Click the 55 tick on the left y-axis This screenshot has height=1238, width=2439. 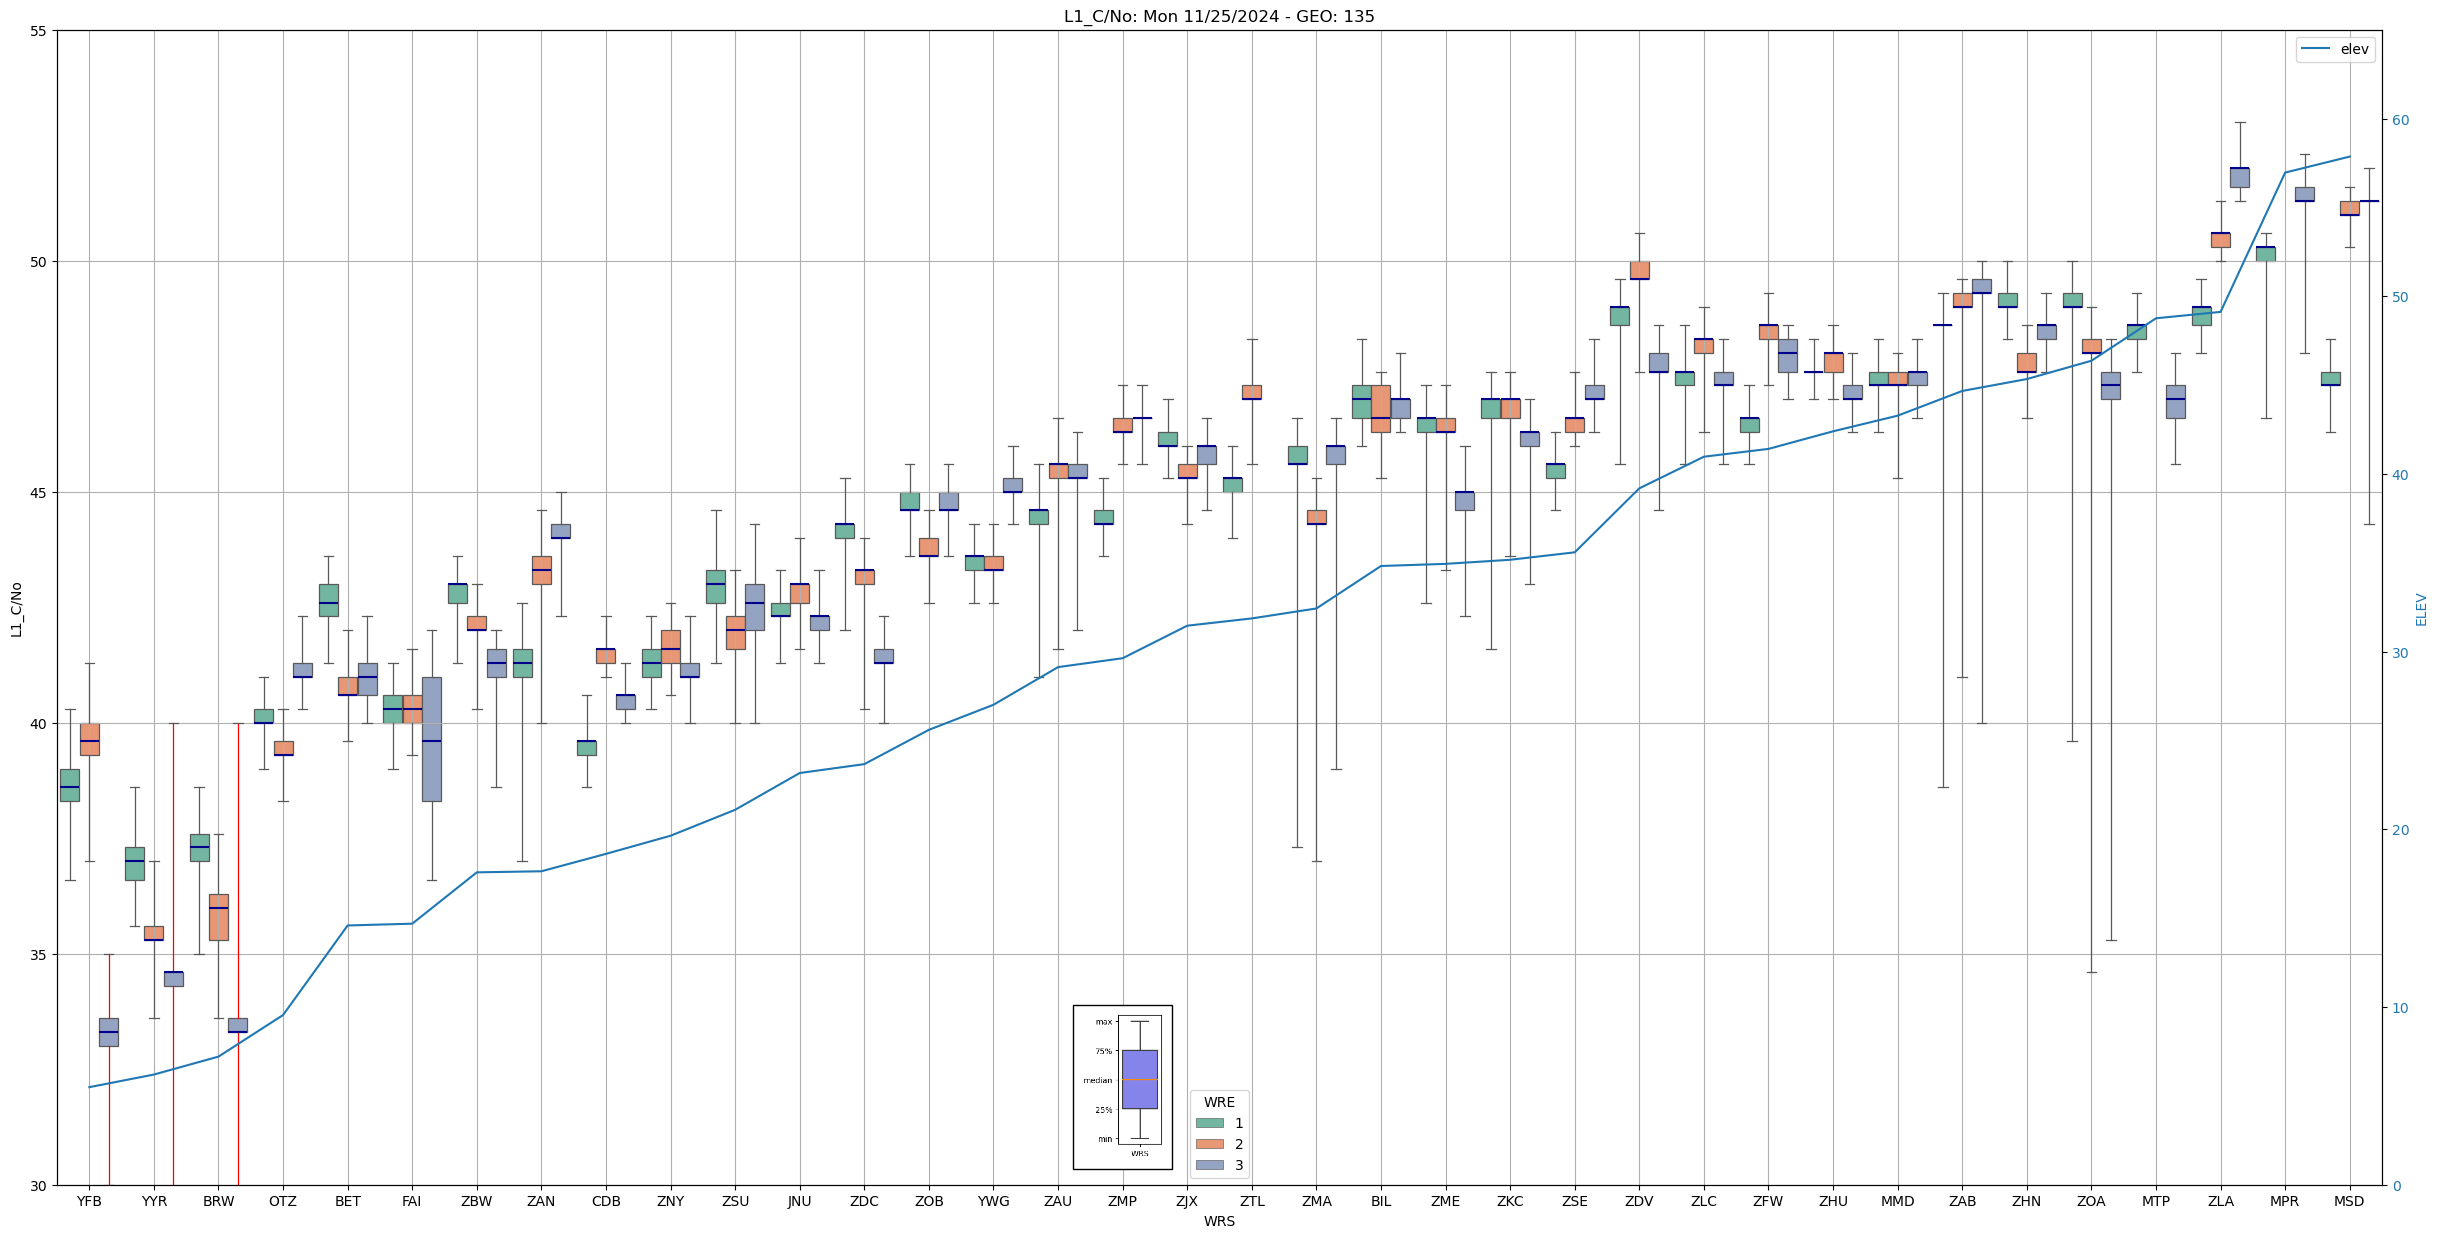pyautogui.click(x=39, y=31)
